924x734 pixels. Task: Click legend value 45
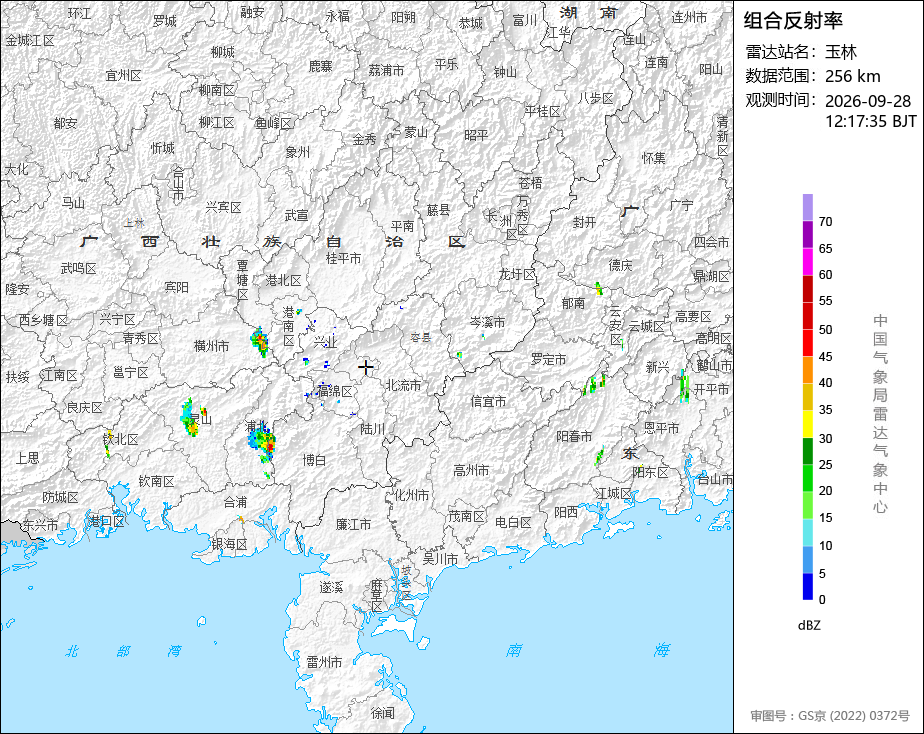[826, 356]
